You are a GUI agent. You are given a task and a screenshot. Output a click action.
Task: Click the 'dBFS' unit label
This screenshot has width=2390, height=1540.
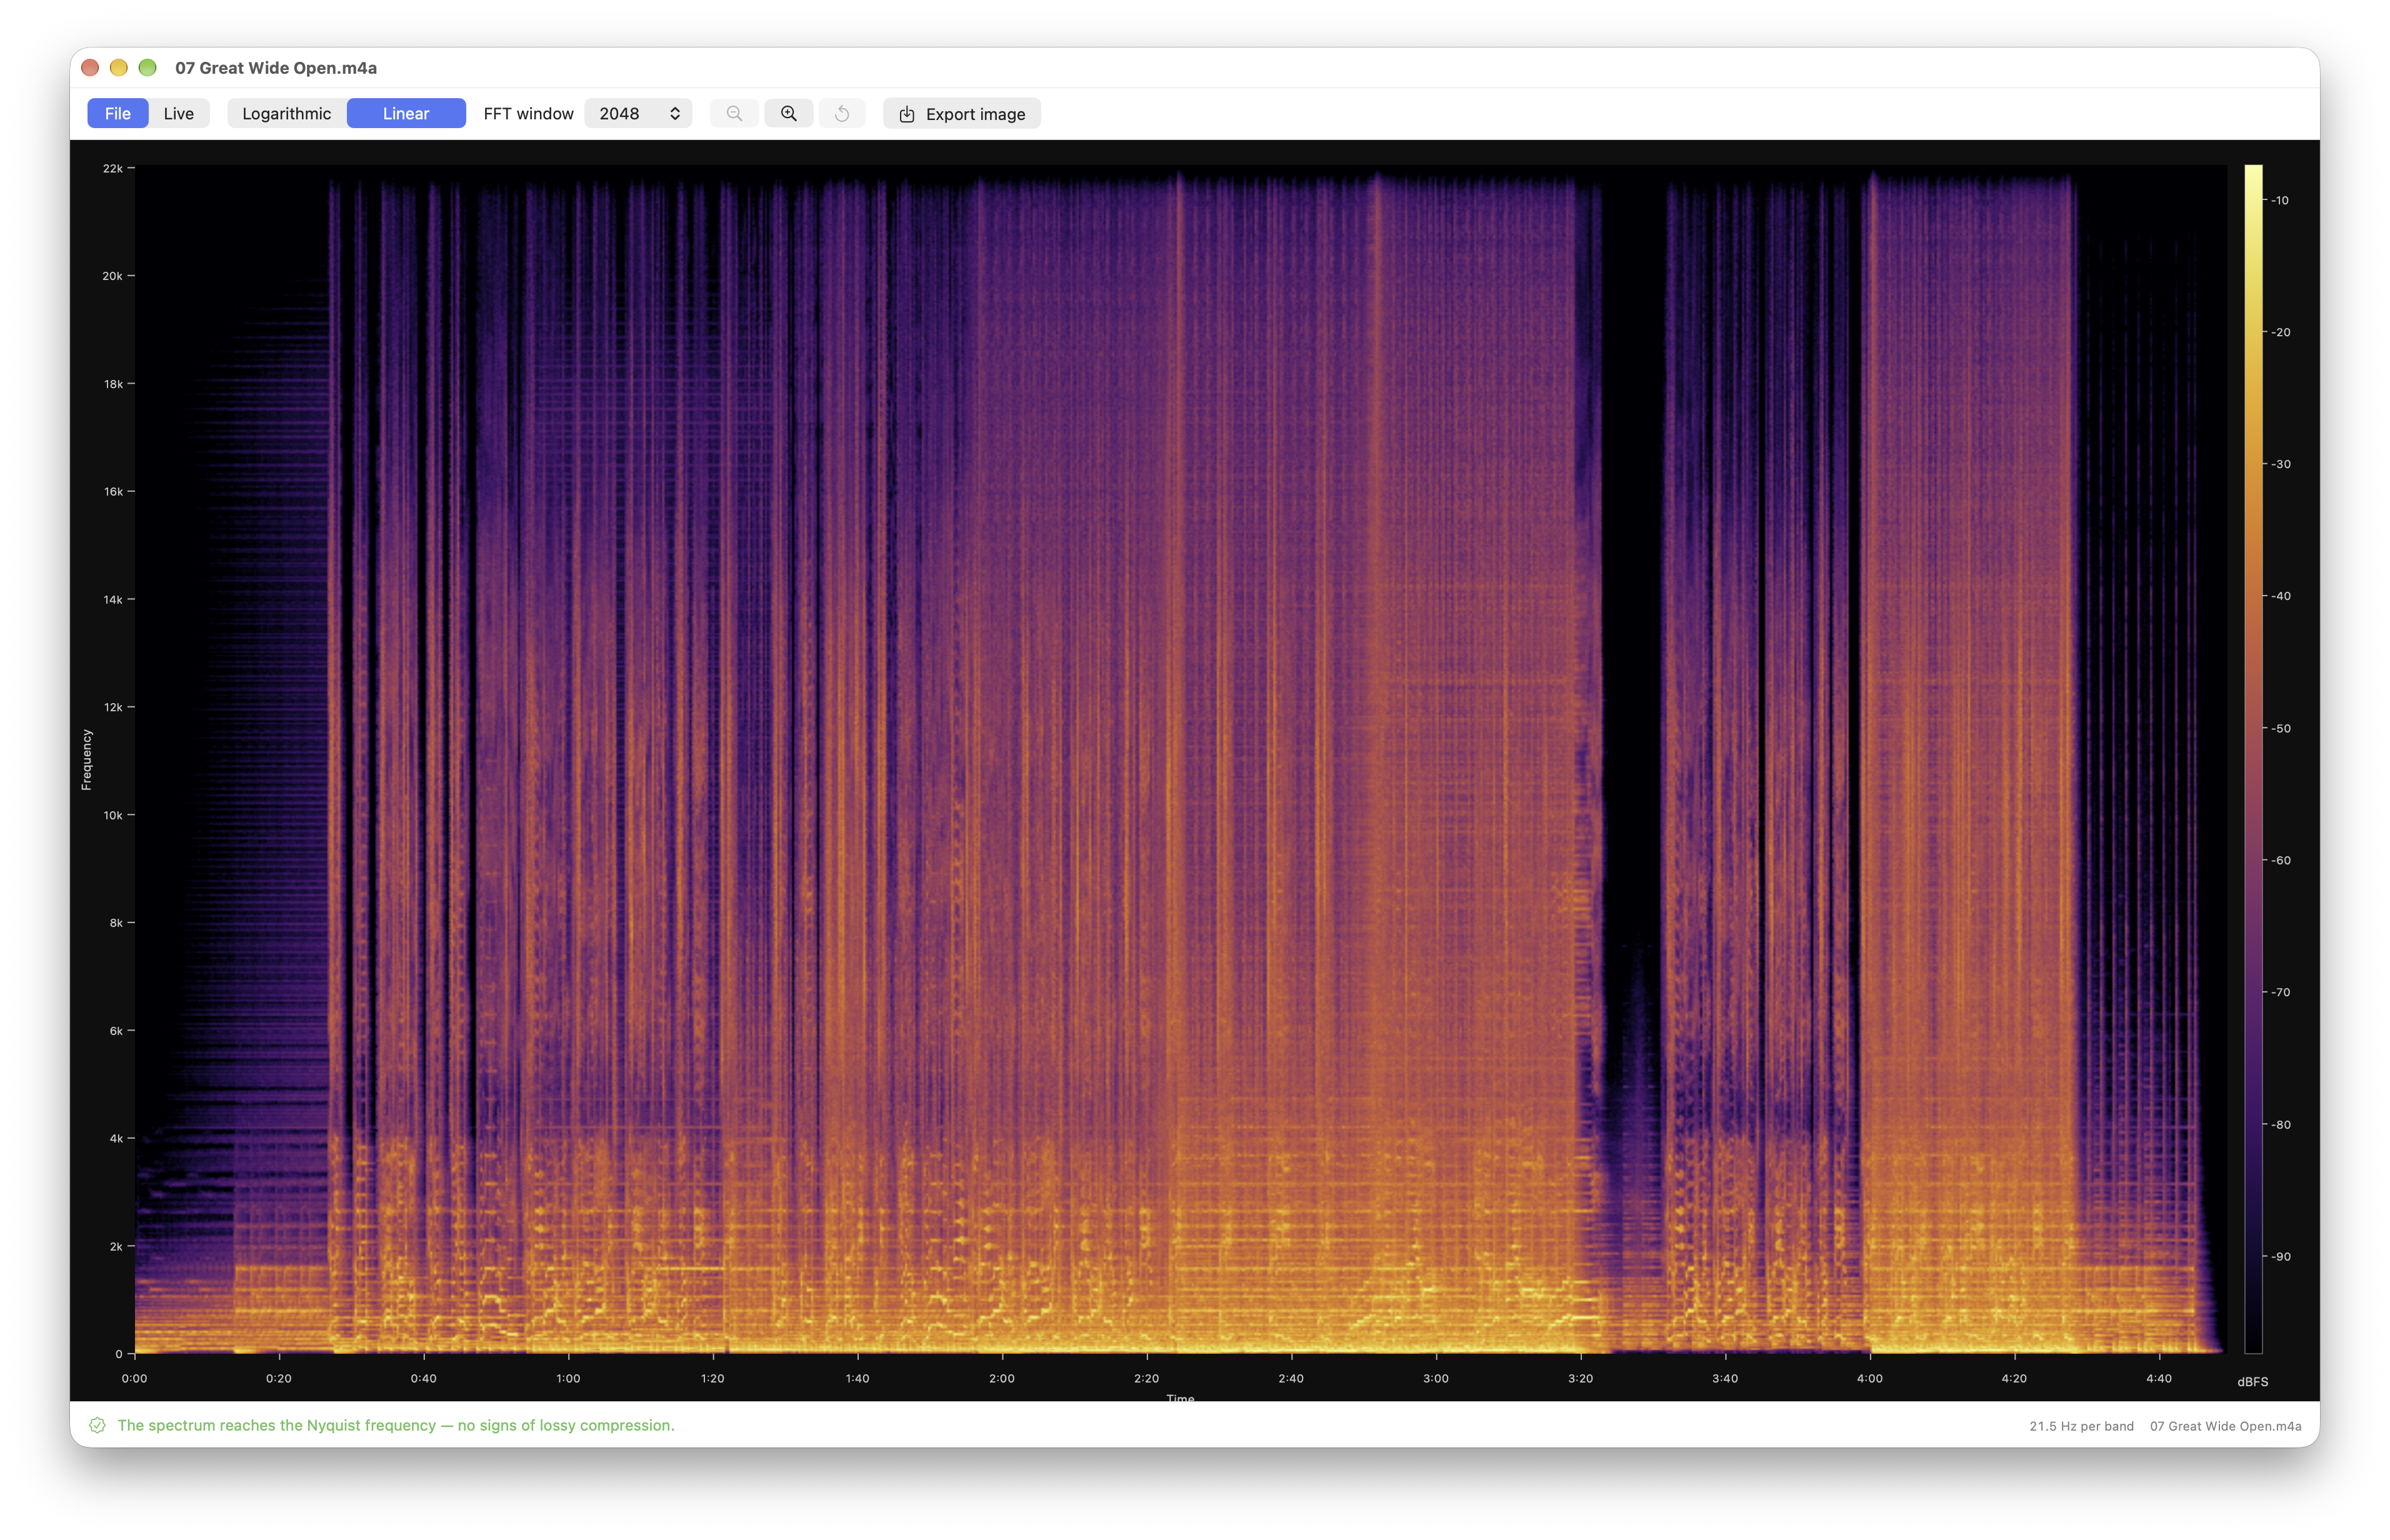coord(2253,1382)
